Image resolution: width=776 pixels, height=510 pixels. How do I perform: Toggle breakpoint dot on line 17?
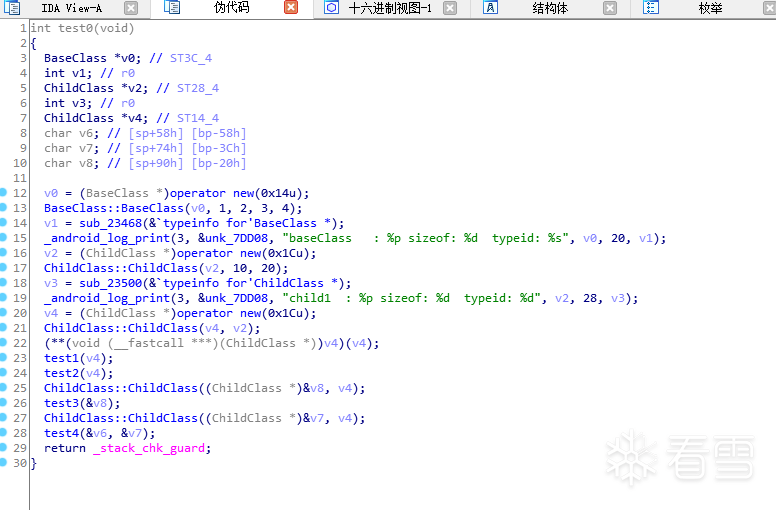pos(3,267)
